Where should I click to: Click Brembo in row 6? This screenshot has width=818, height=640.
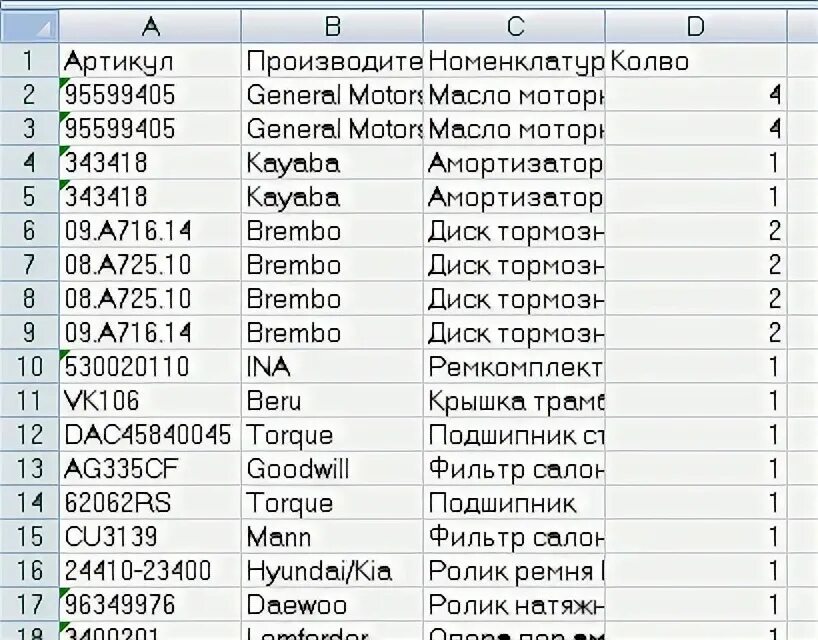click(332, 231)
